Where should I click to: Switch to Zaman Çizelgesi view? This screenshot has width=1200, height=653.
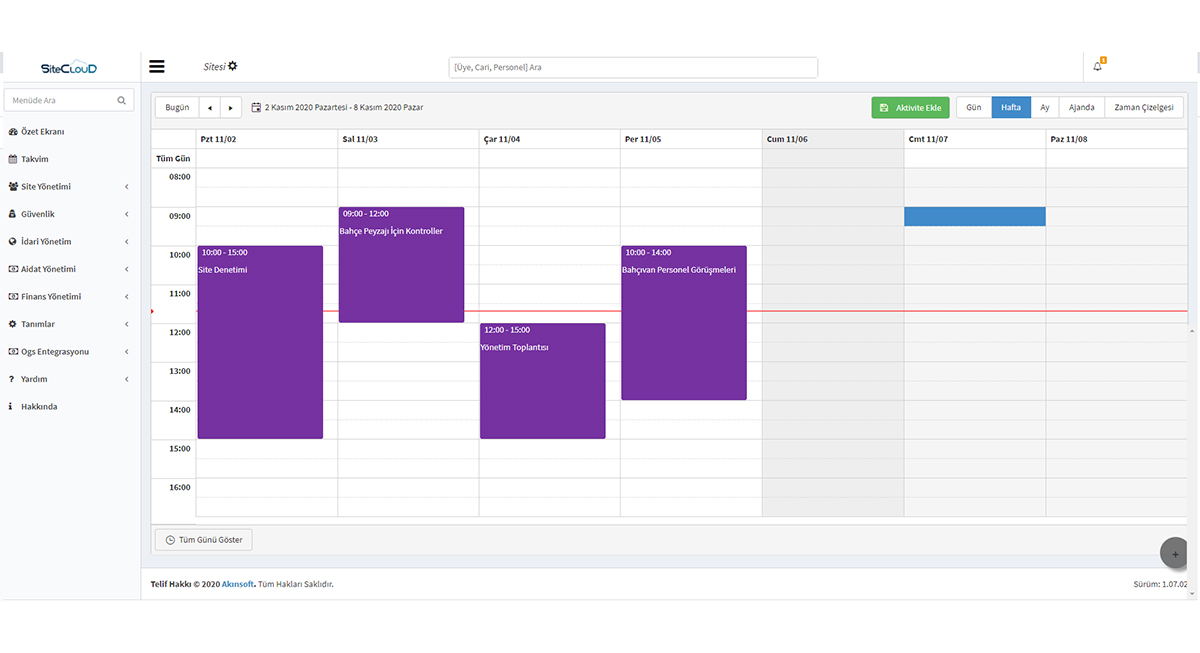click(1144, 107)
